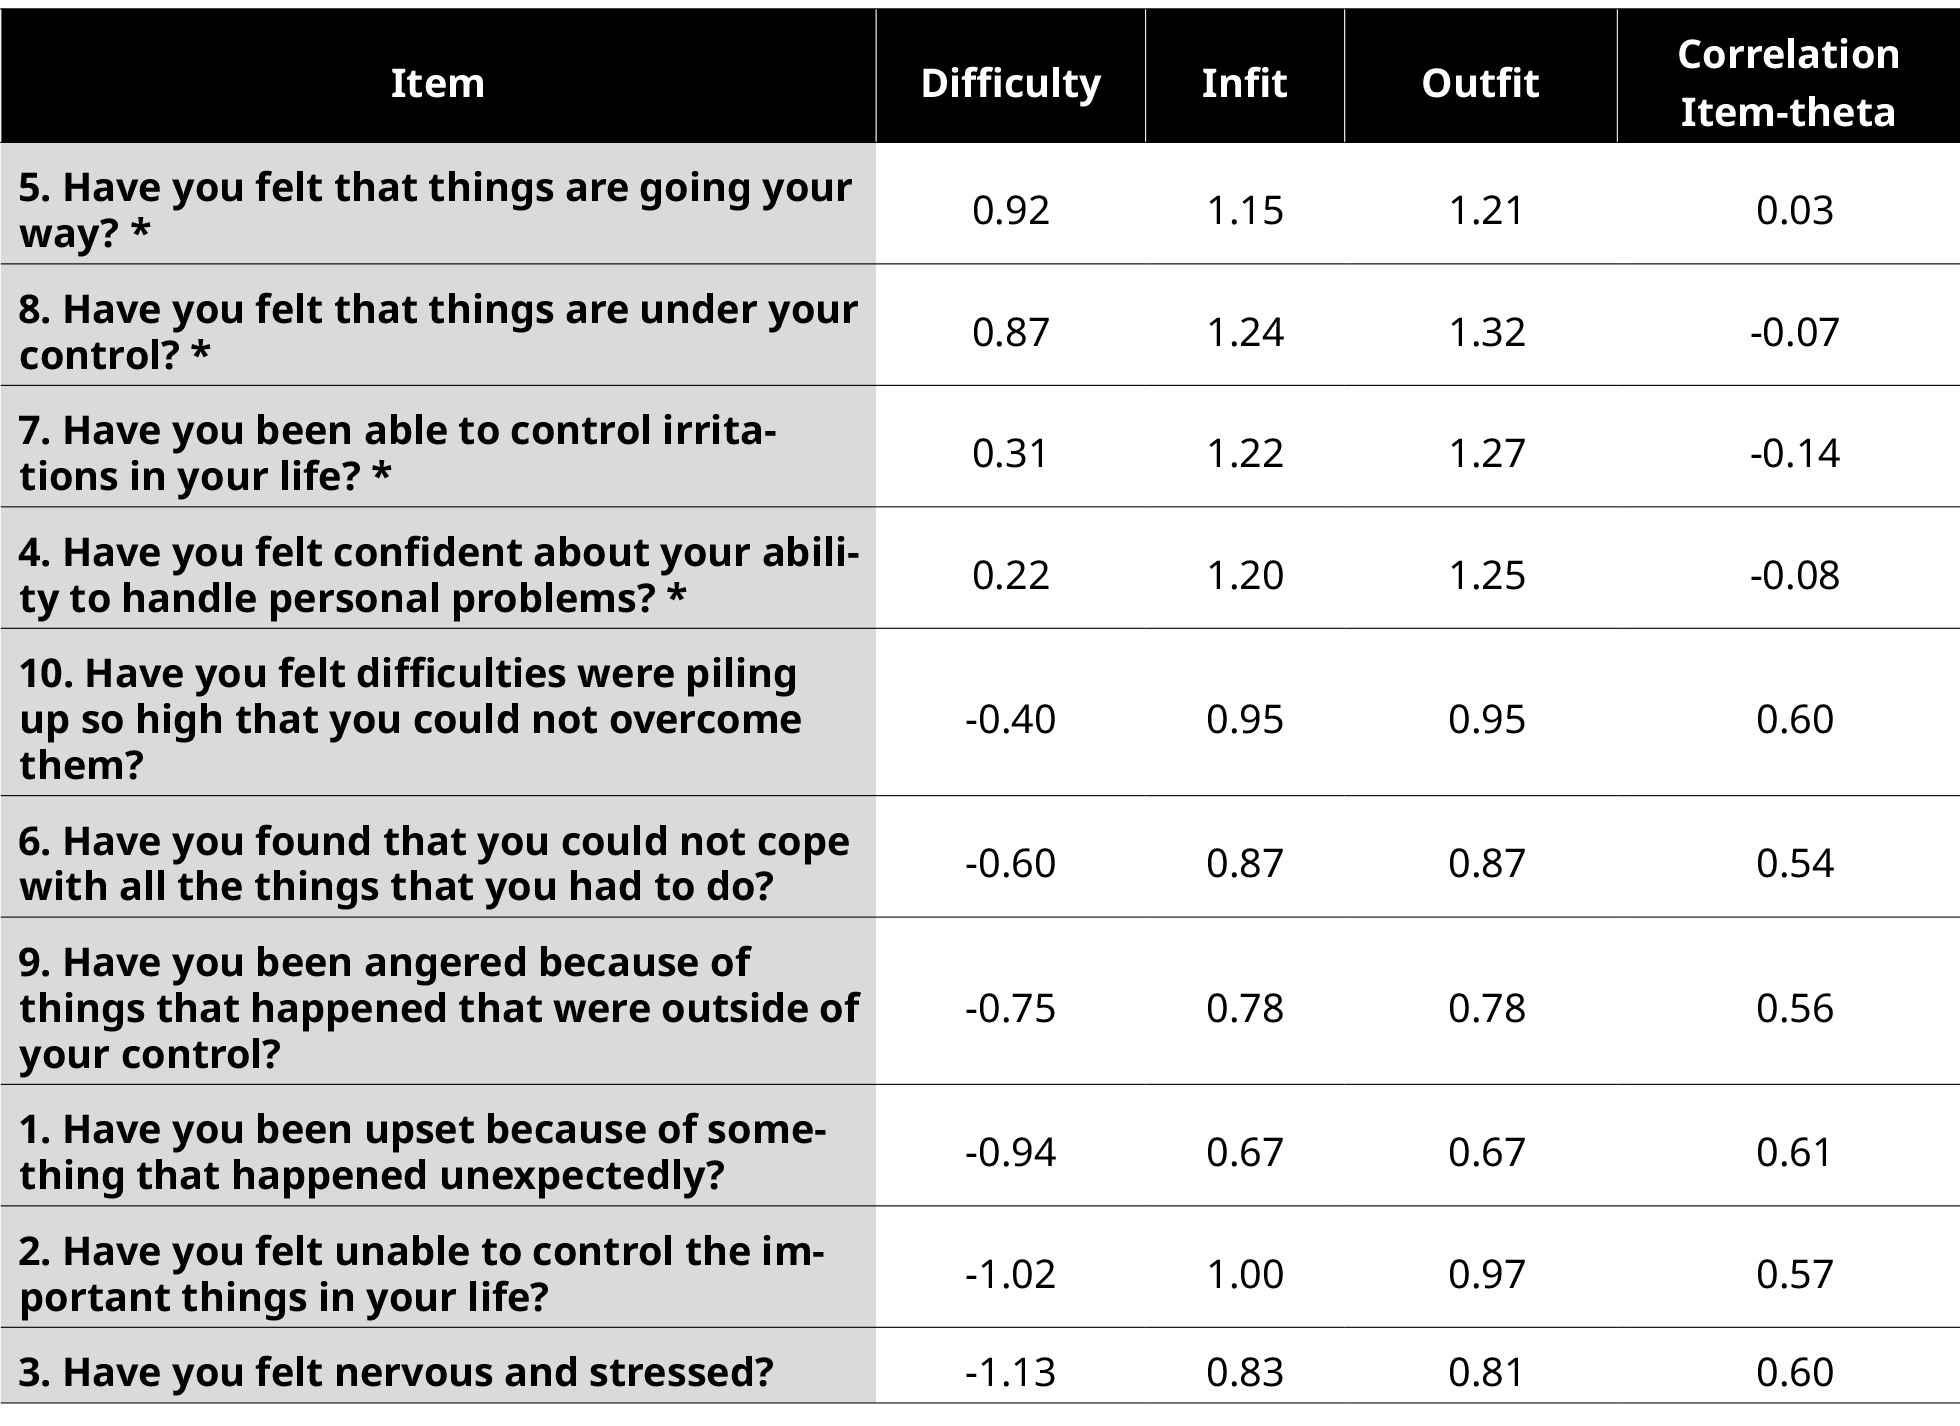The width and height of the screenshot is (1960, 1426).
Task: Click the Difficulty column header
Action: 1010,83
